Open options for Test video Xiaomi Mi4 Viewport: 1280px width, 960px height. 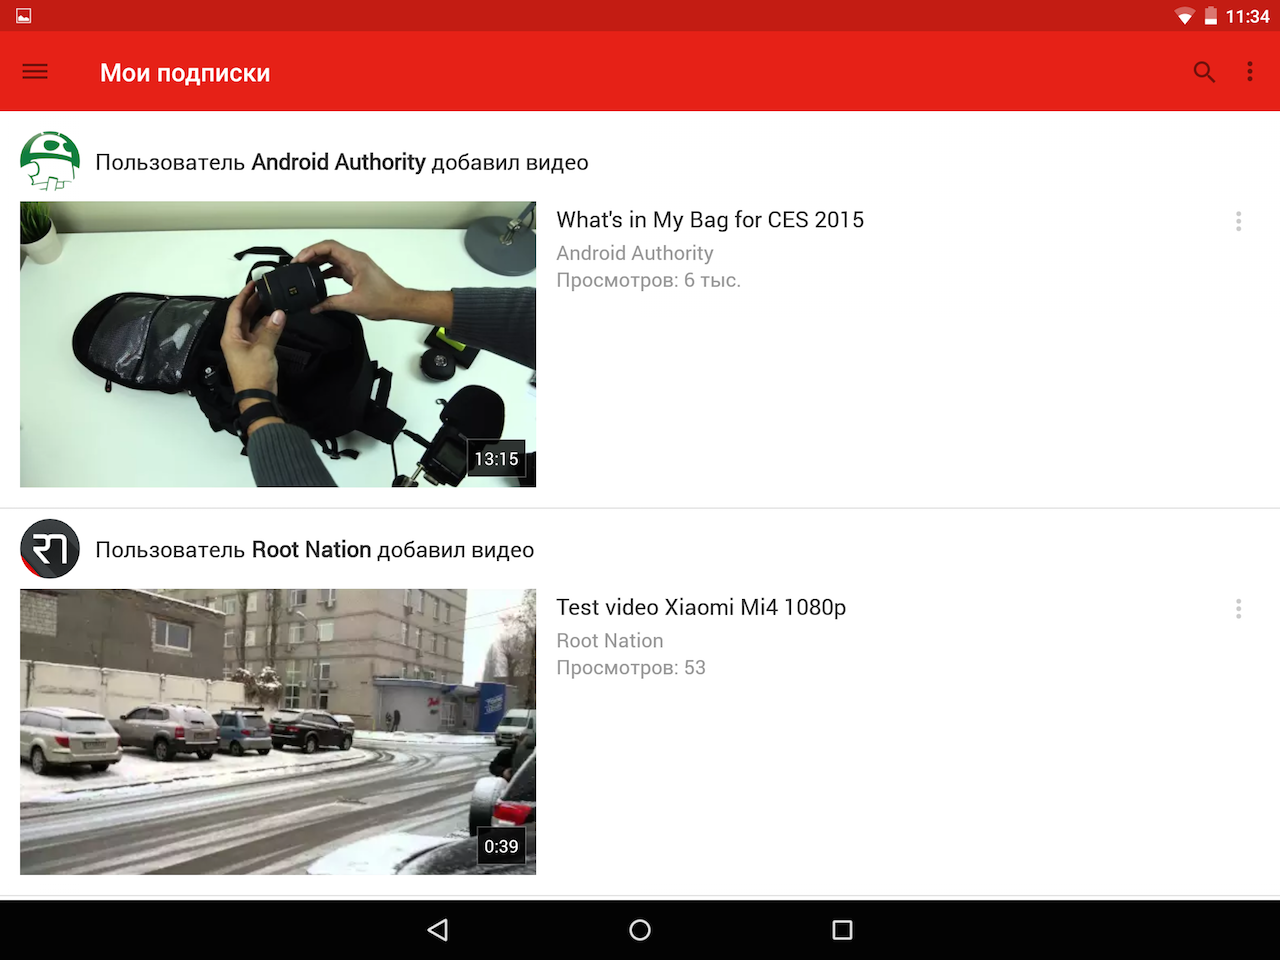point(1238,608)
